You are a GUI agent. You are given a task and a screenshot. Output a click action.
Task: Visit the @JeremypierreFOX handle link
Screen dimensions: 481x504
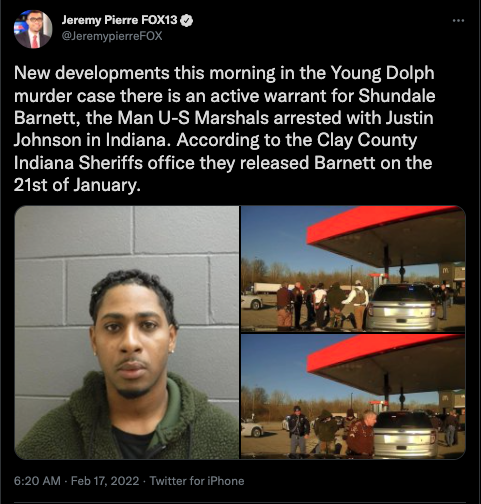pyautogui.click(x=112, y=36)
